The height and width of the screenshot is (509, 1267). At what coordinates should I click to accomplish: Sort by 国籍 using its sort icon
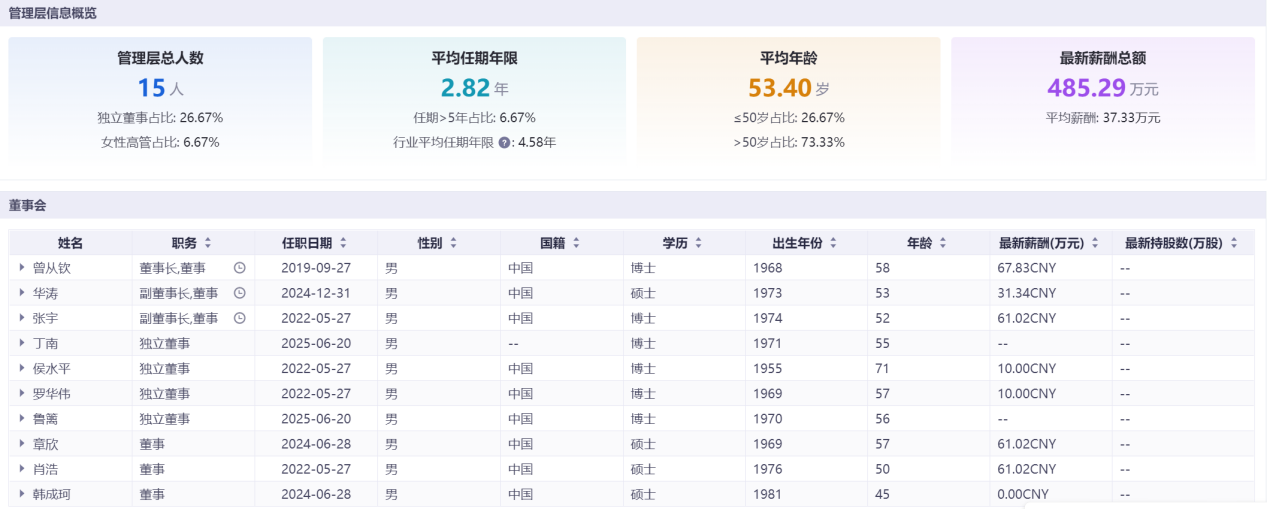tap(576, 243)
